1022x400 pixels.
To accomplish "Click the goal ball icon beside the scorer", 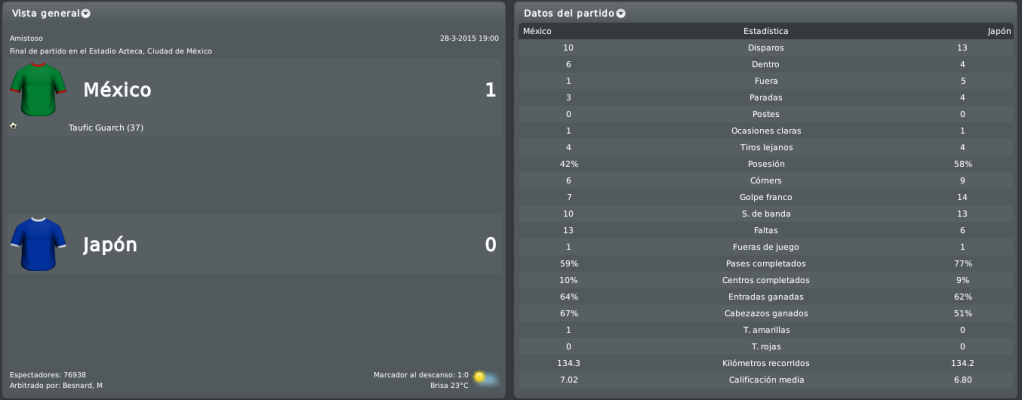I will 14,126.
